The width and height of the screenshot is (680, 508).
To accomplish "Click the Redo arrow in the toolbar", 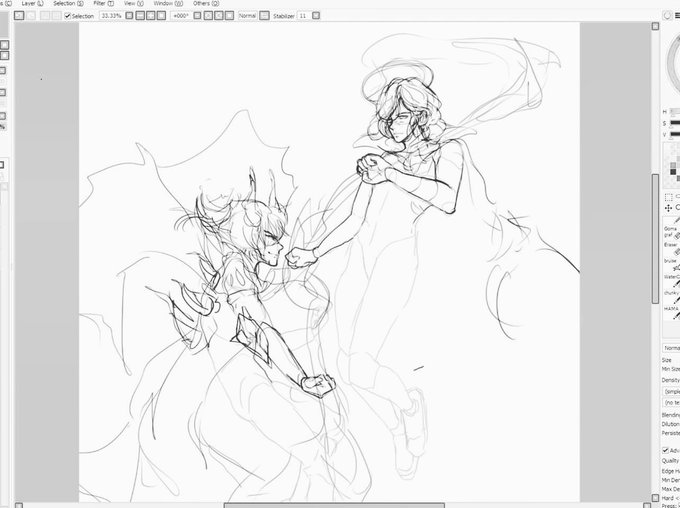I will pyautogui.click(x=31, y=16).
